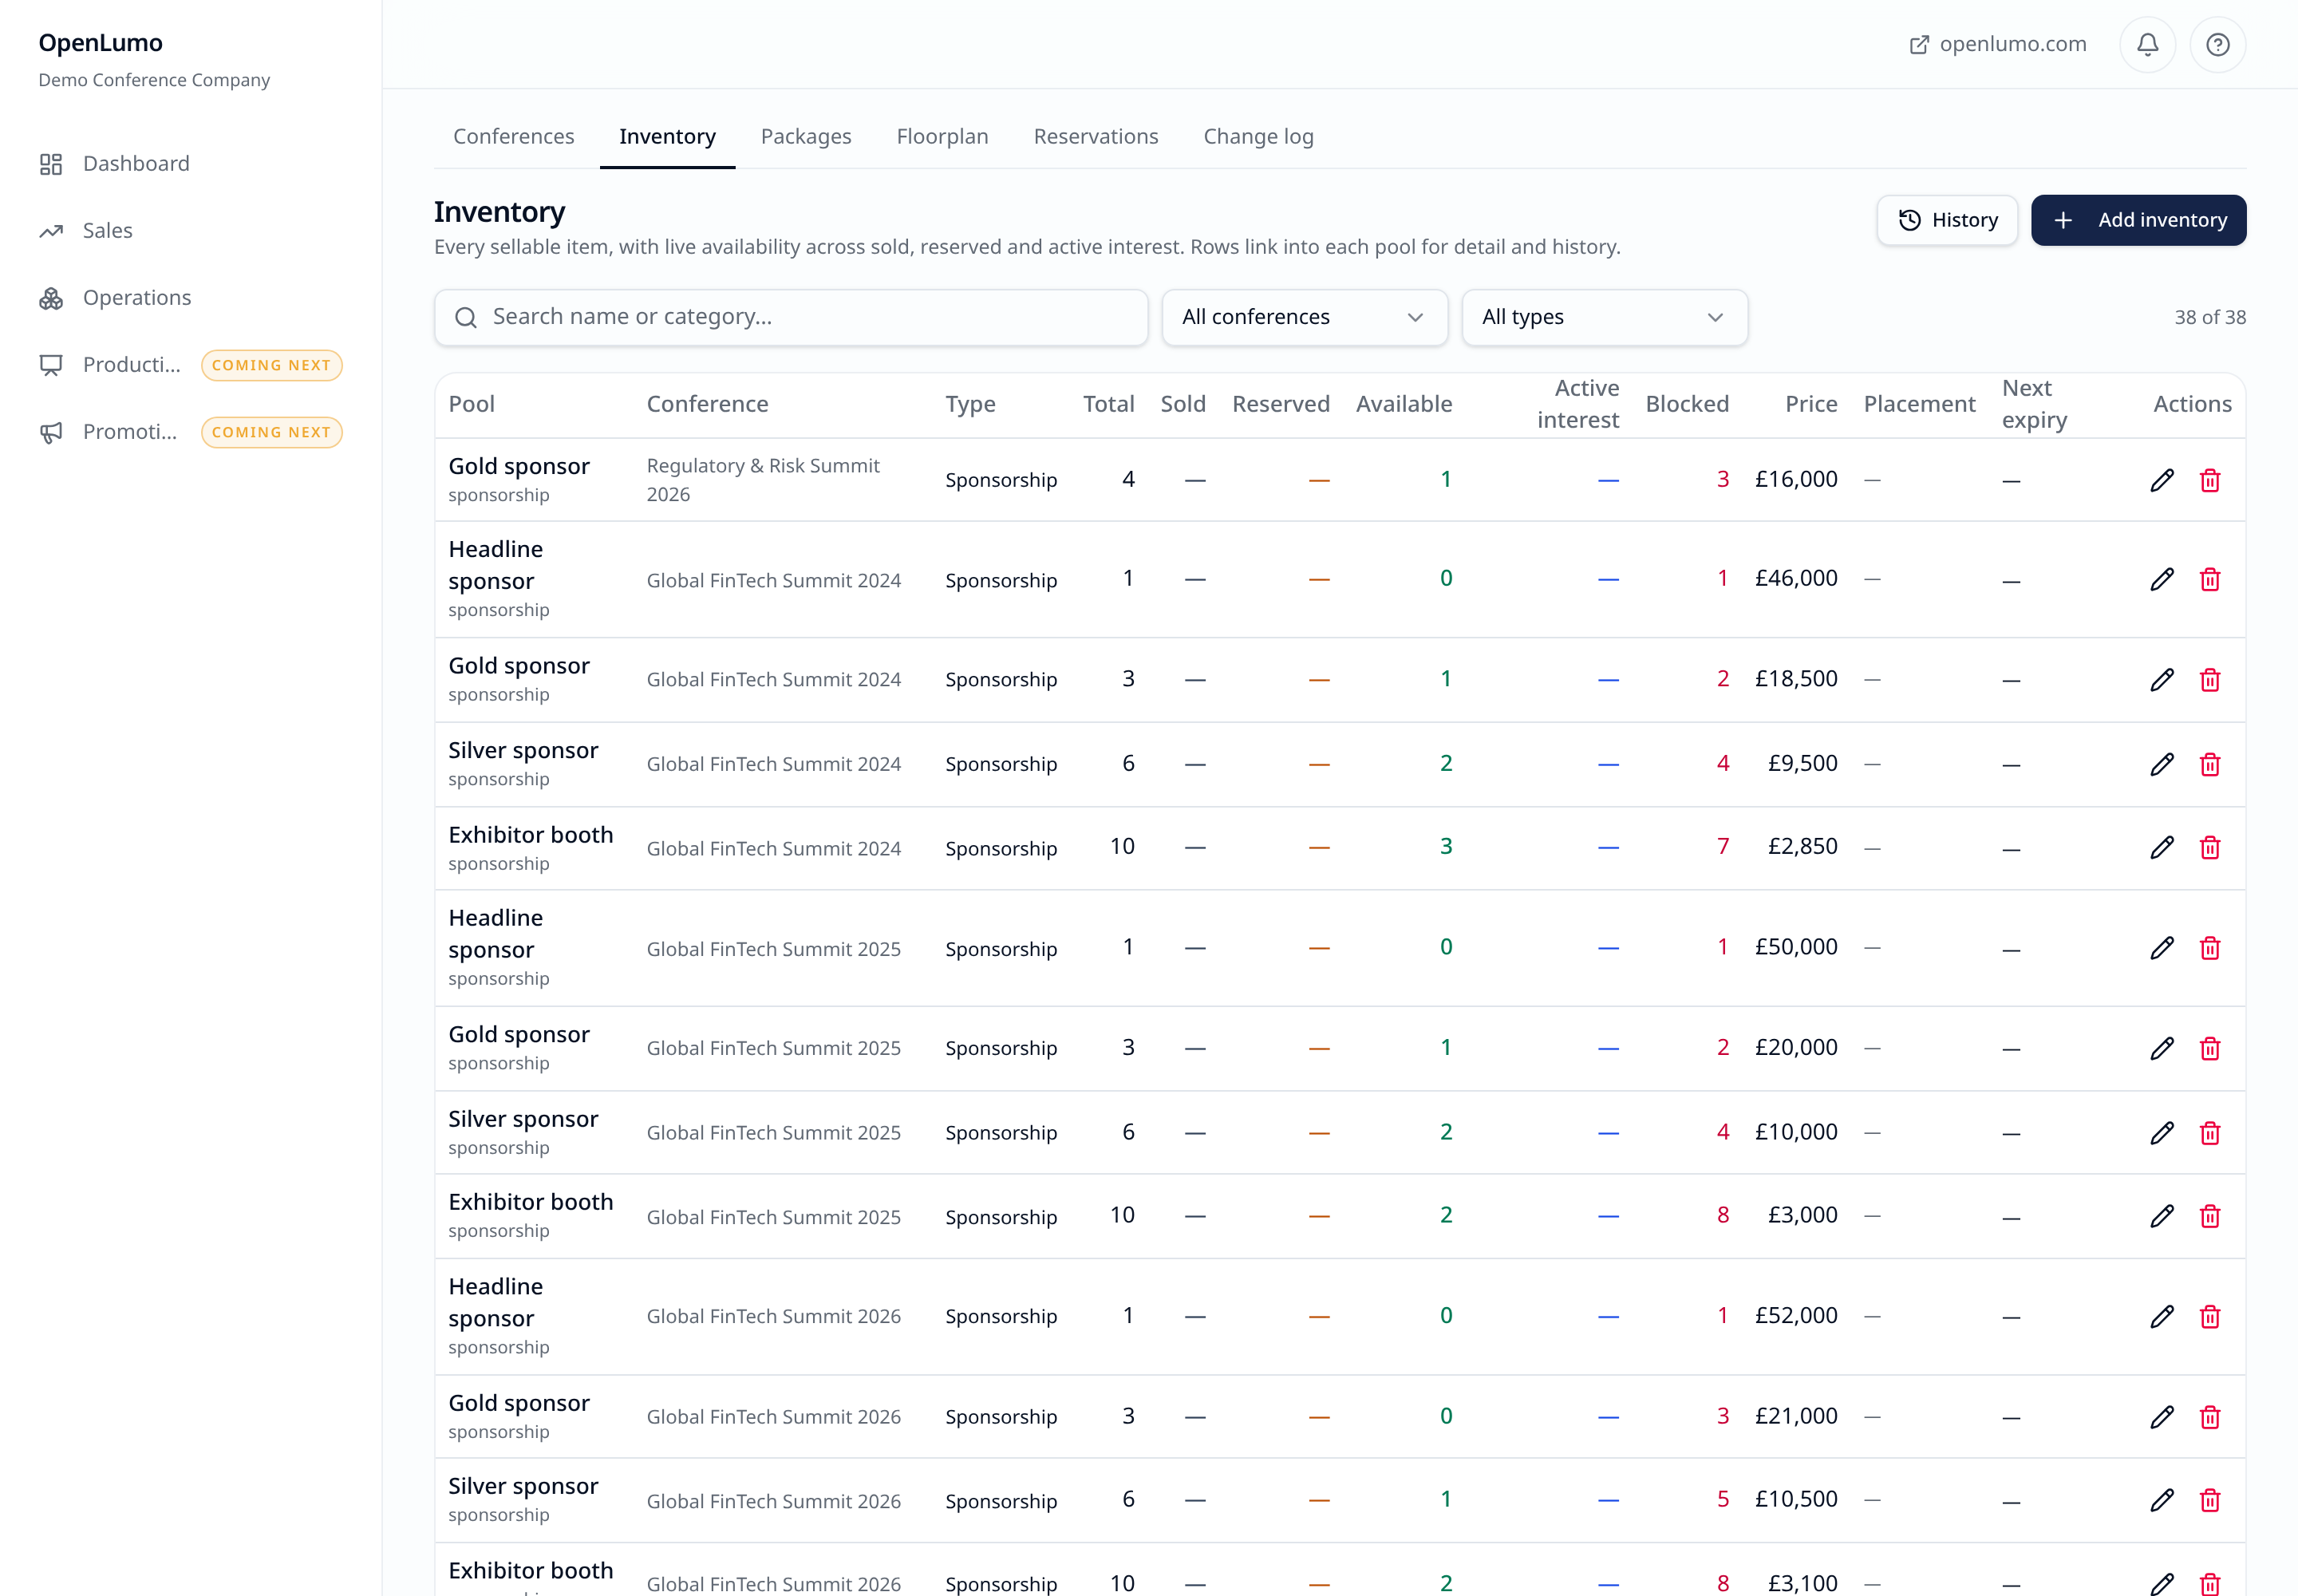Open the Packages tab

[x=806, y=137]
